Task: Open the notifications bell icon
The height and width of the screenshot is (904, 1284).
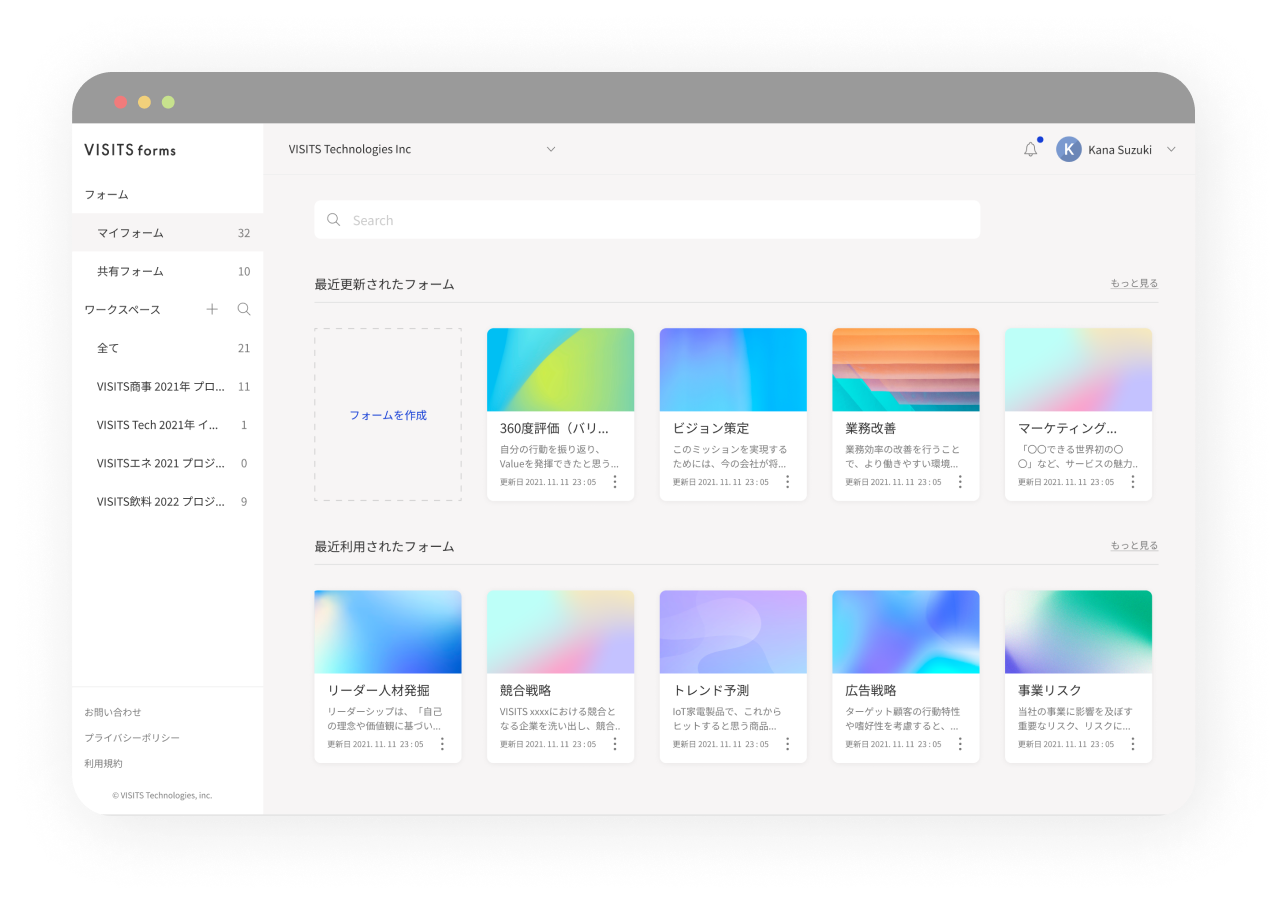Action: pos(1029,149)
